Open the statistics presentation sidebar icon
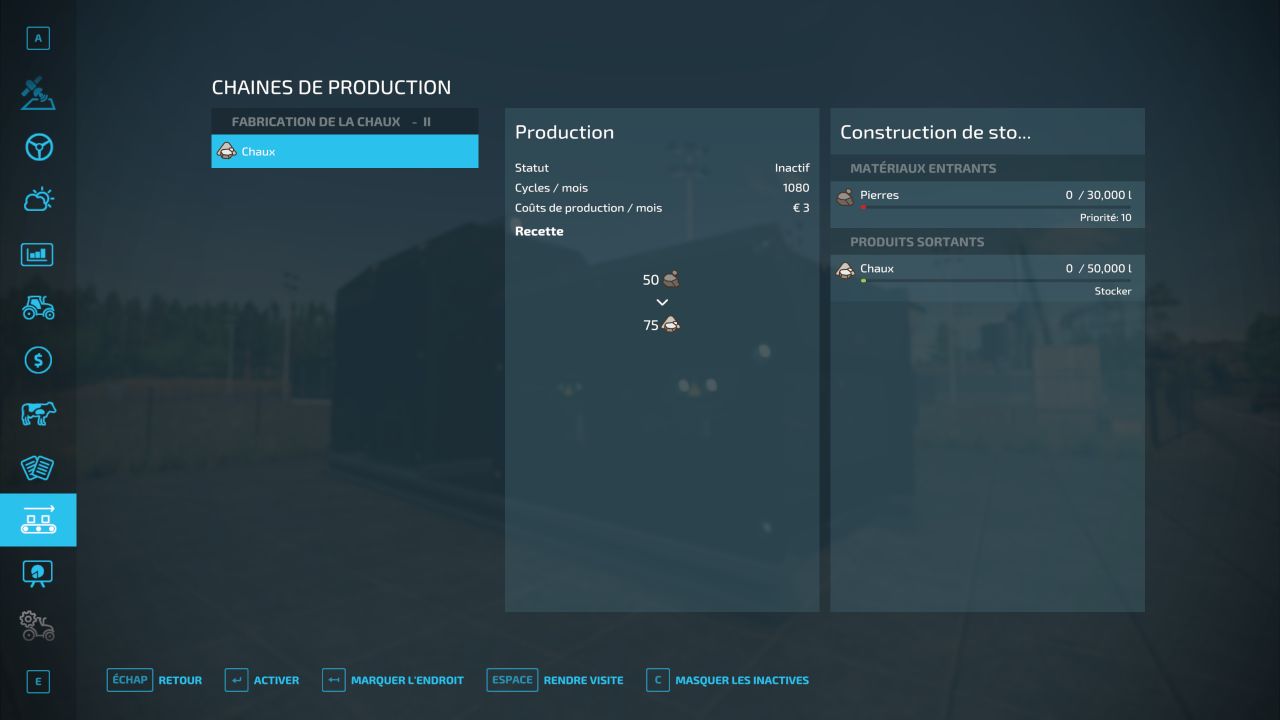 [38, 573]
